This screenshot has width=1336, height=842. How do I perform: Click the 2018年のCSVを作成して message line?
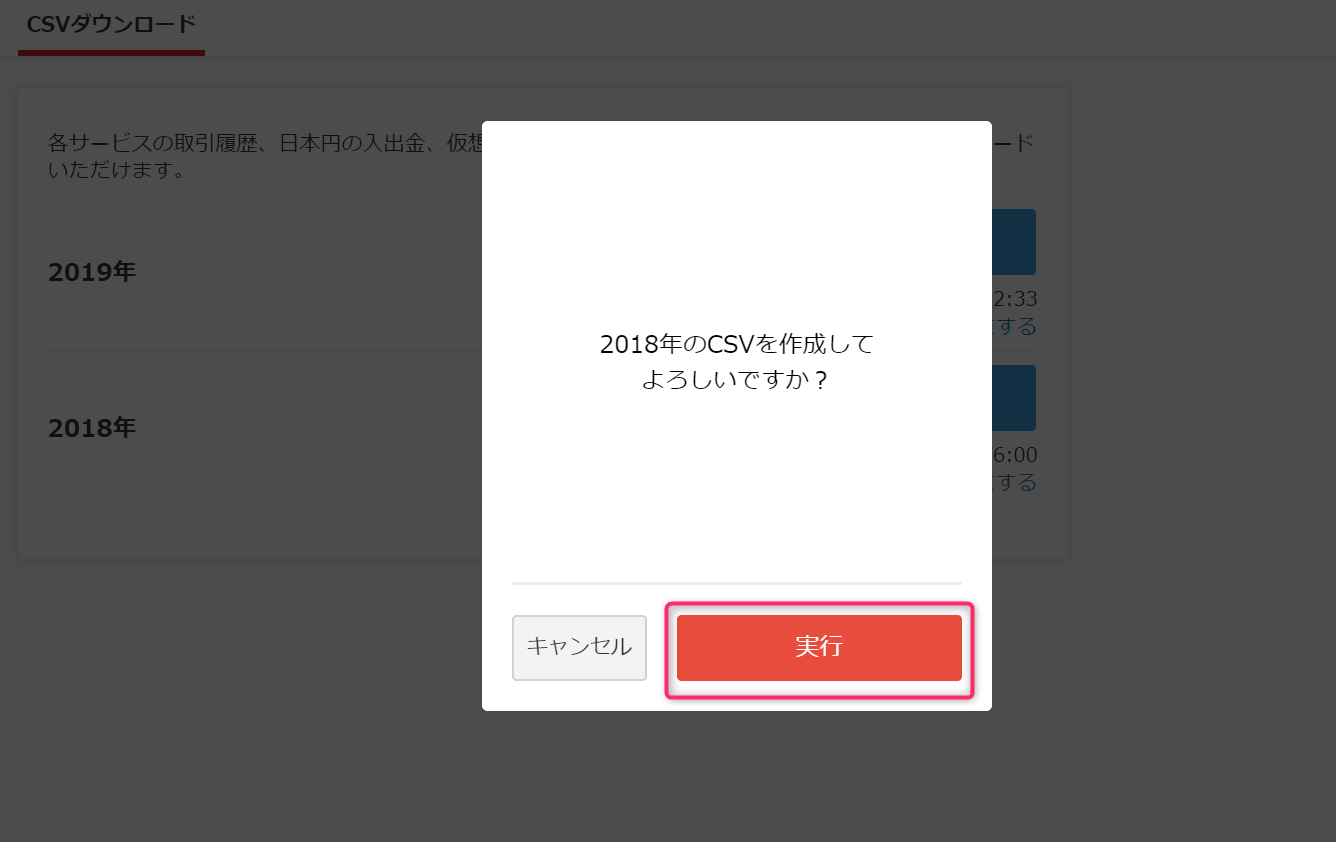pos(737,344)
